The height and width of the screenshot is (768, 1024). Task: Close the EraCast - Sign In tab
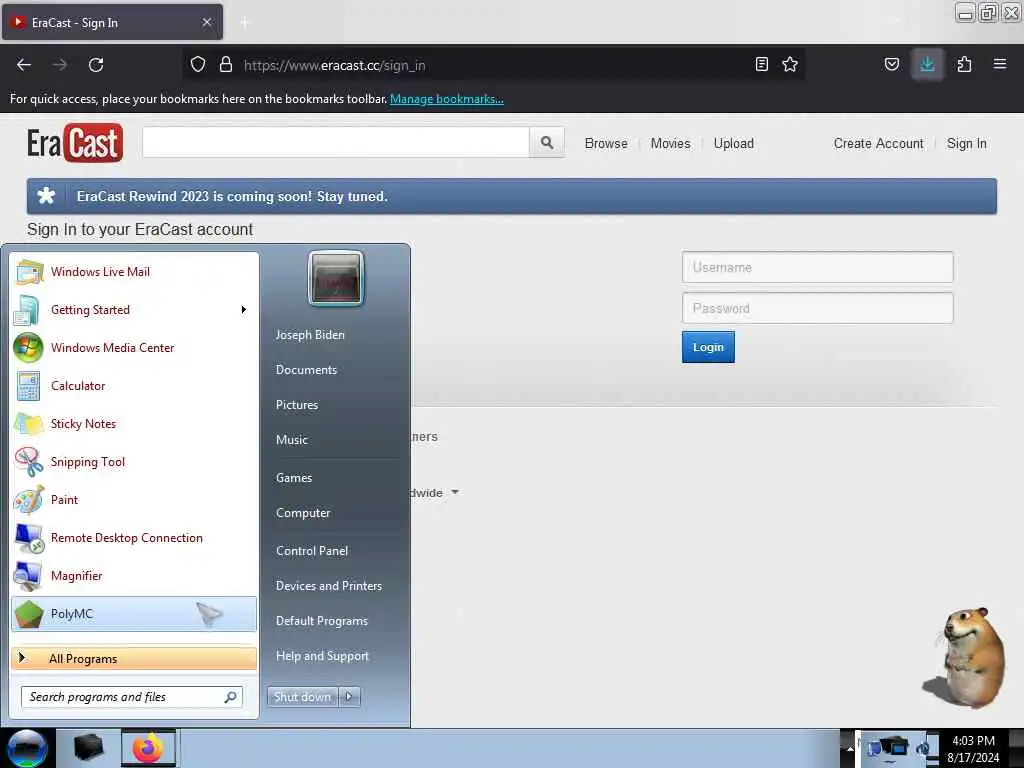(x=207, y=22)
